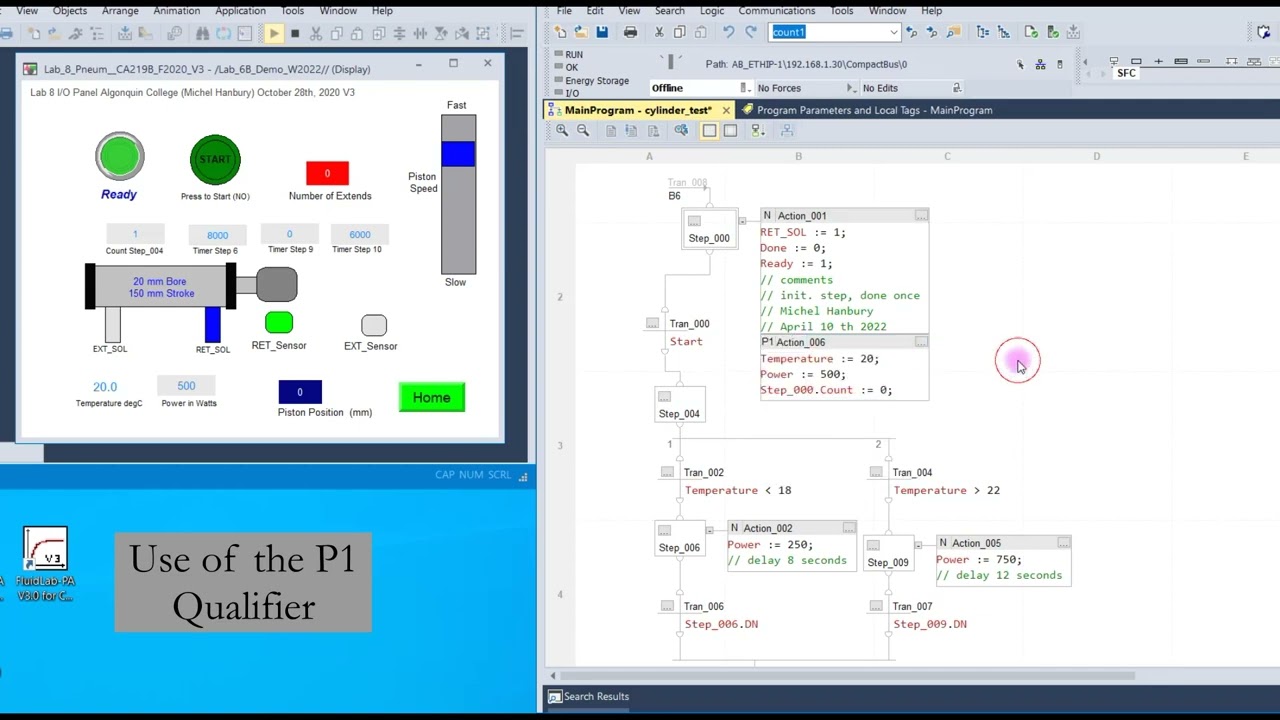Viewport: 1280px width, 720px height.
Task: Open the No Forces dropdown
Action: (850, 88)
